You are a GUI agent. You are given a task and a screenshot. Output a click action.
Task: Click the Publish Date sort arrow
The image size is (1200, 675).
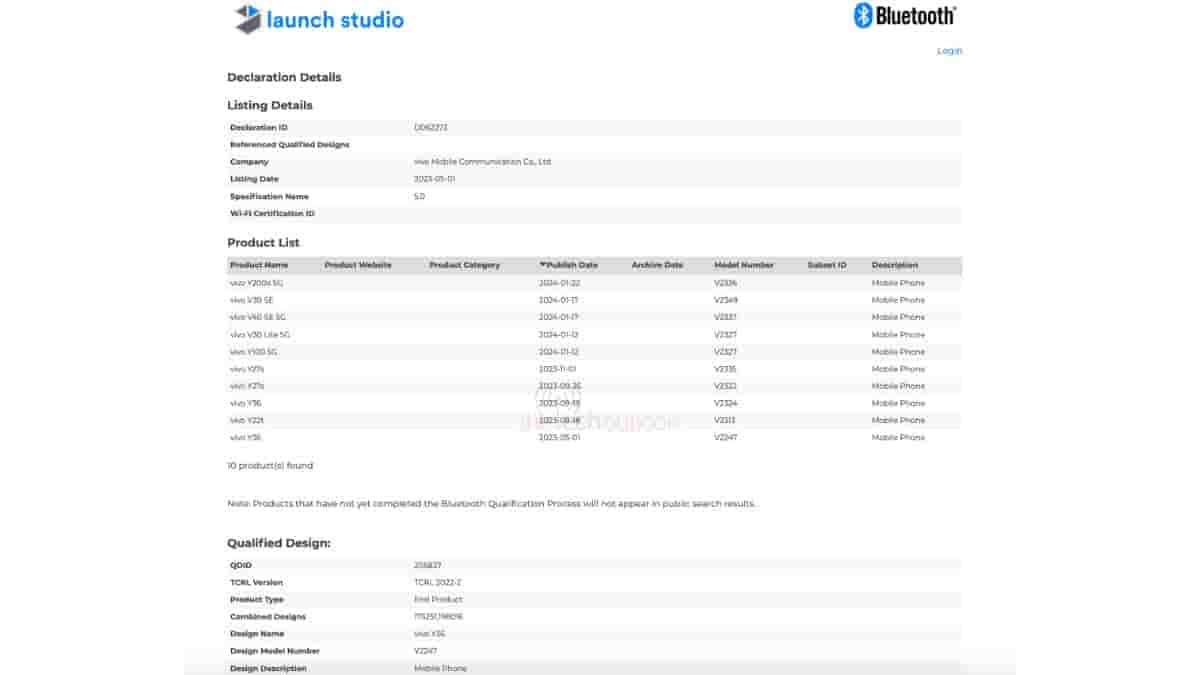[543, 265]
